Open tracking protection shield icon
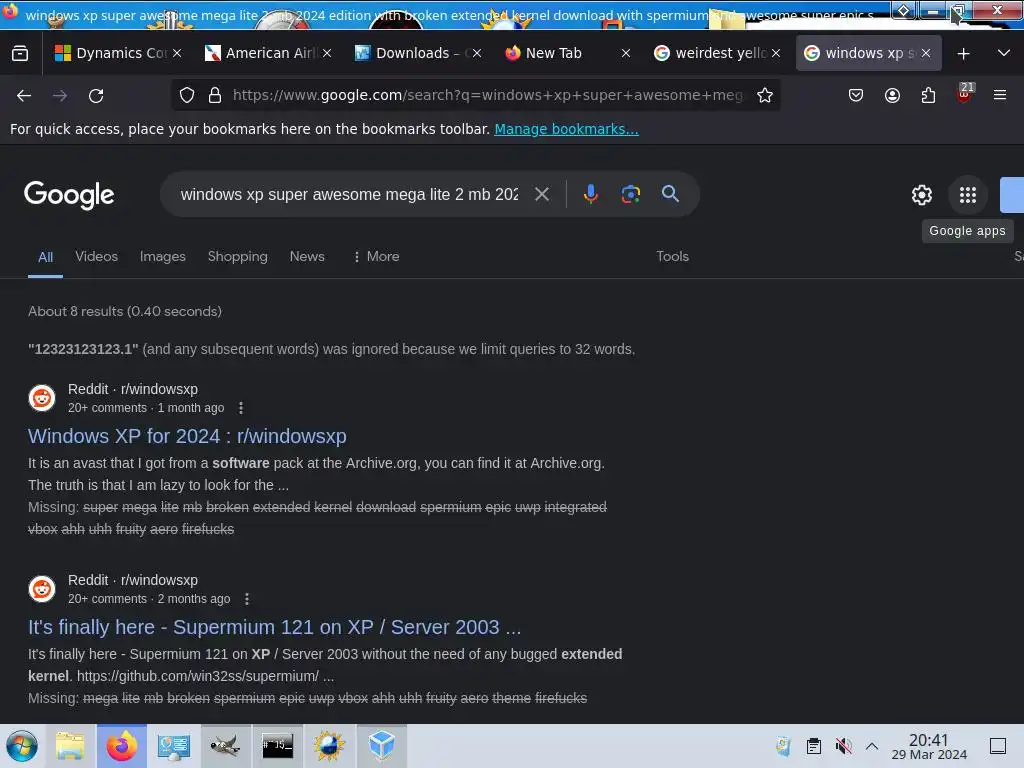This screenshot has height=768, width=1024. 187,95
